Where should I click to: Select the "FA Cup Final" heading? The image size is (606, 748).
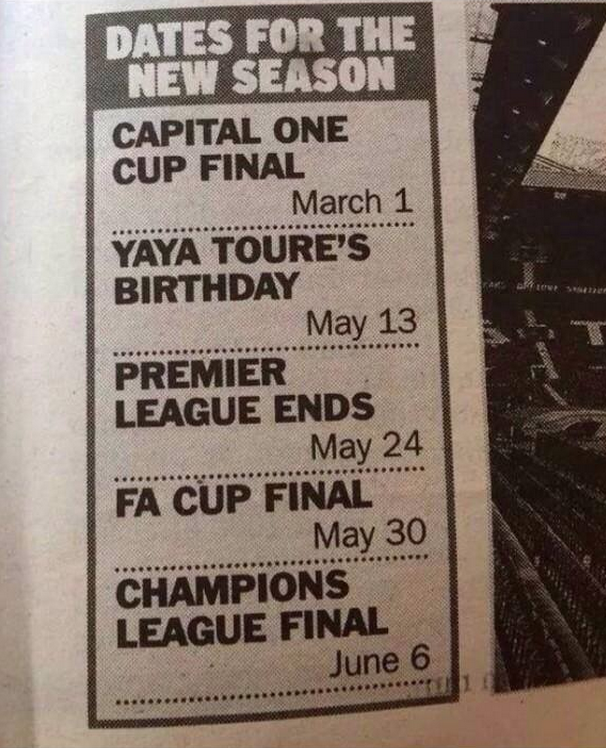pos(243,496)
